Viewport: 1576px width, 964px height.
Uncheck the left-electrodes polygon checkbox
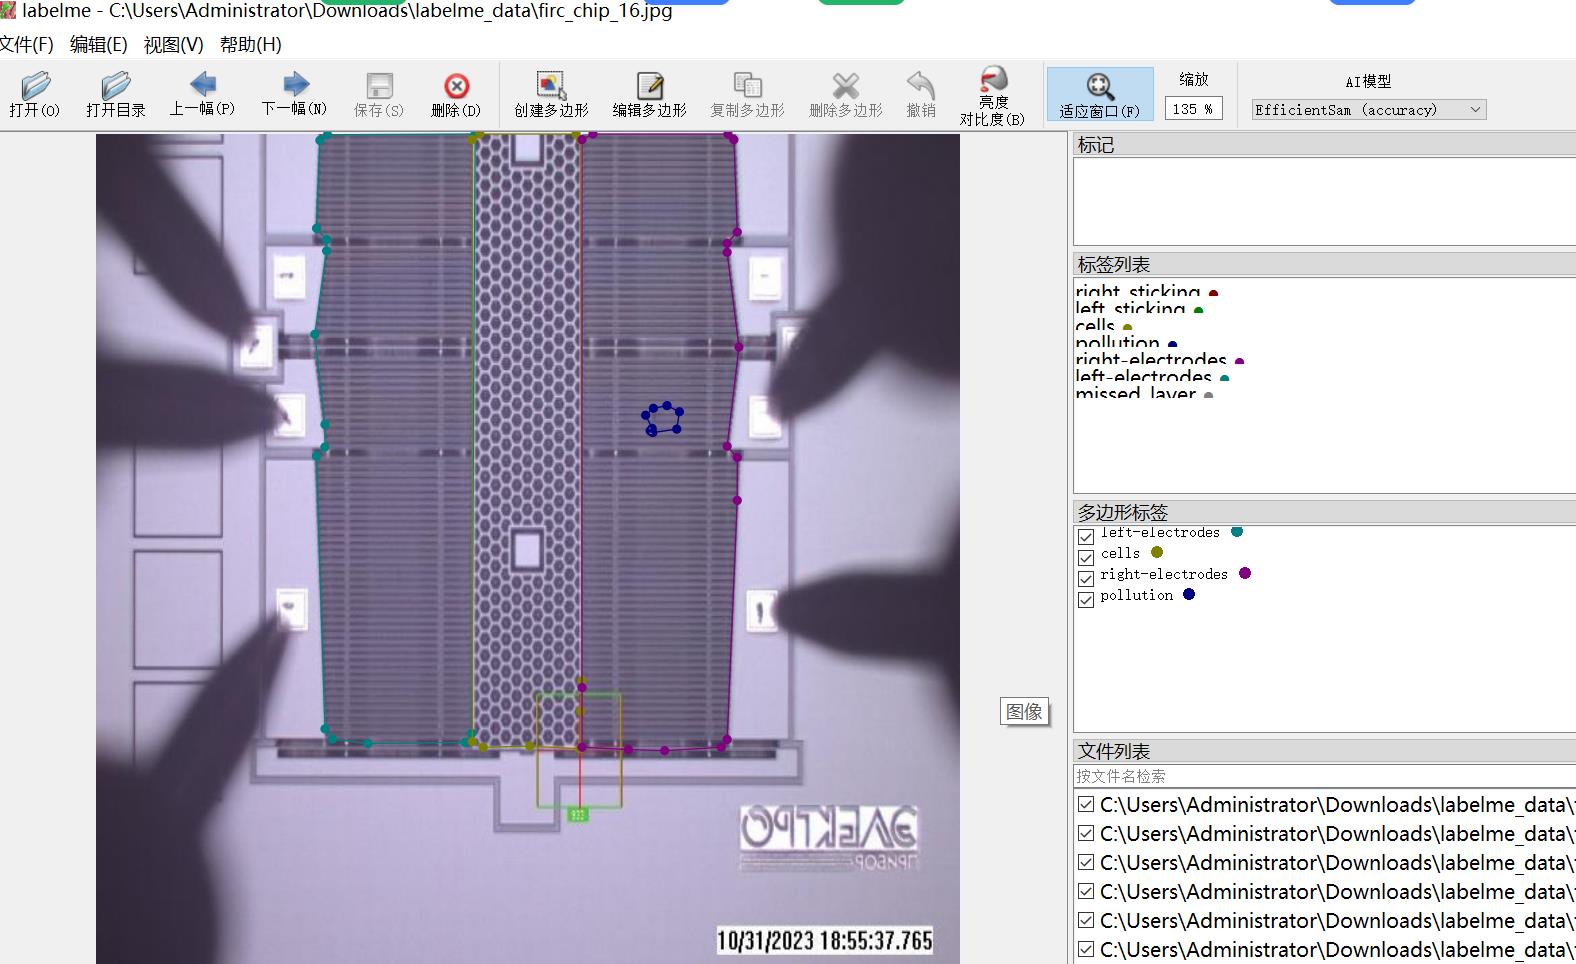coord(1086,537)
